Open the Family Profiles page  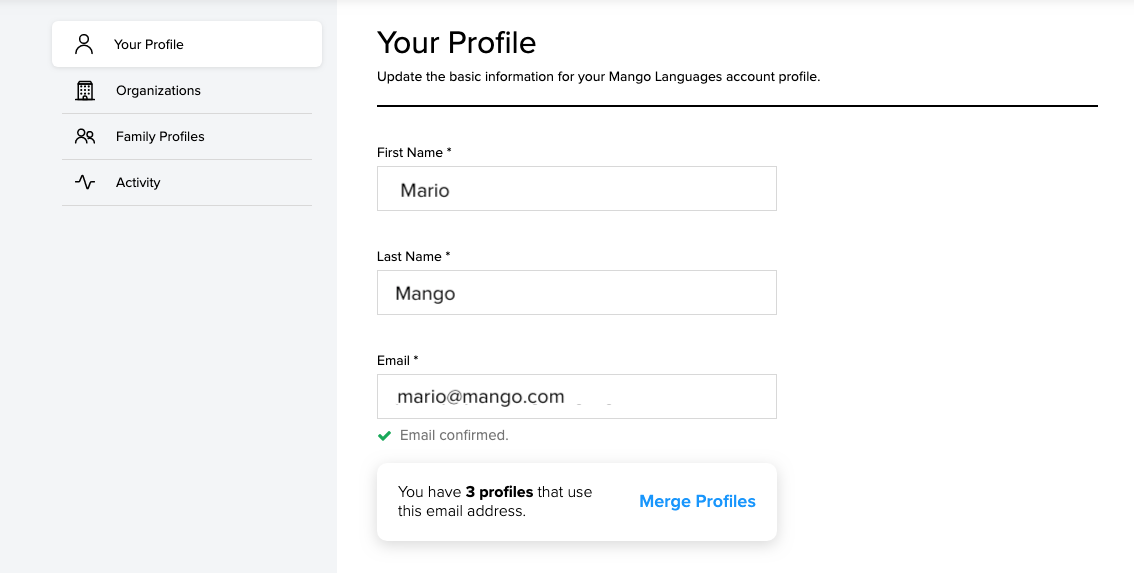coord(187,137)
